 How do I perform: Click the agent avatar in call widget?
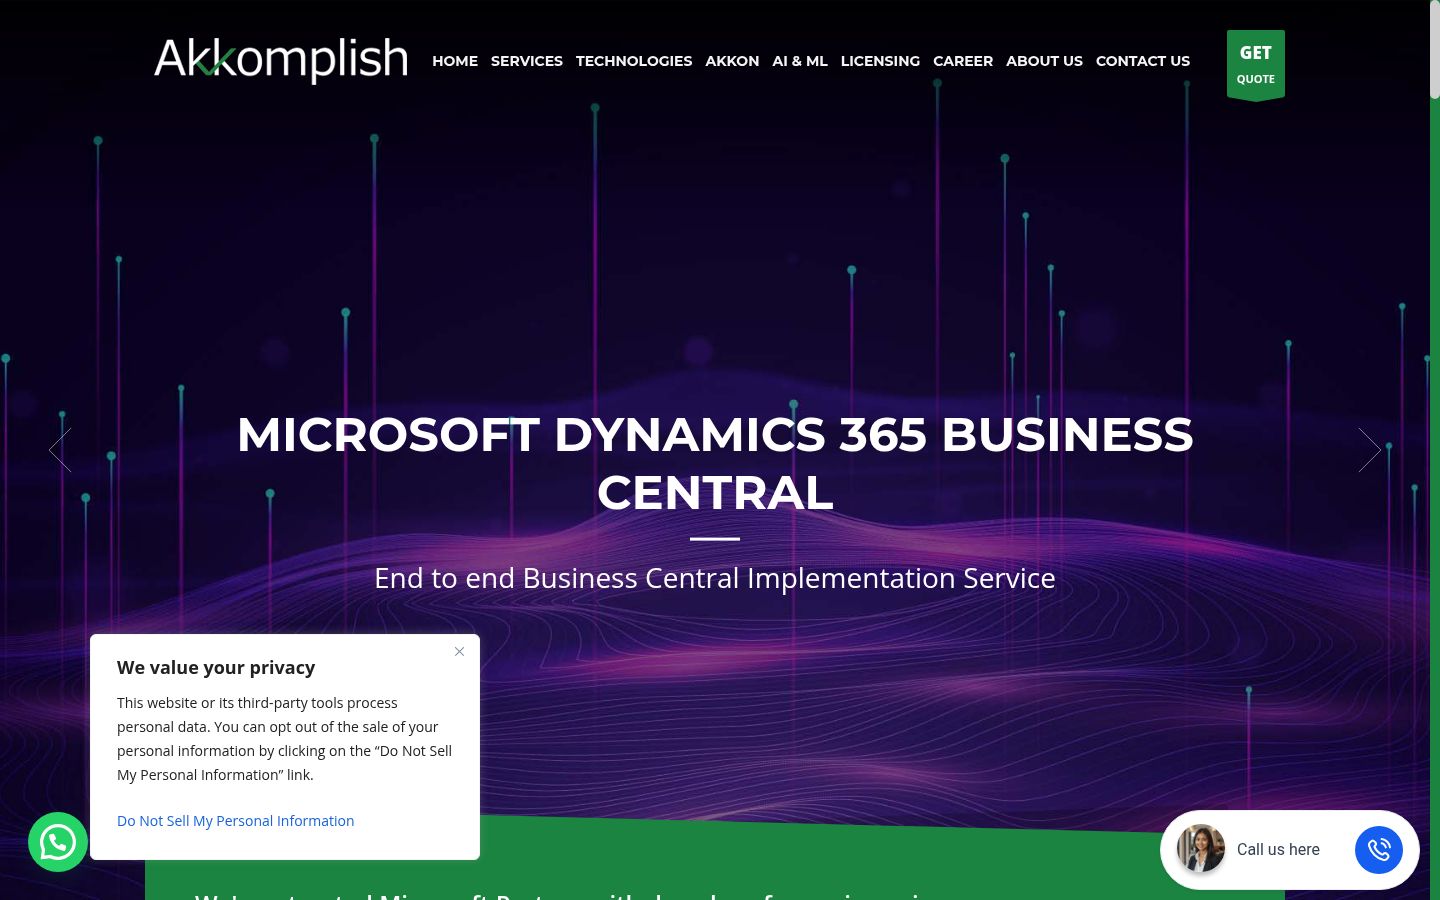(x=1201, y=849)
